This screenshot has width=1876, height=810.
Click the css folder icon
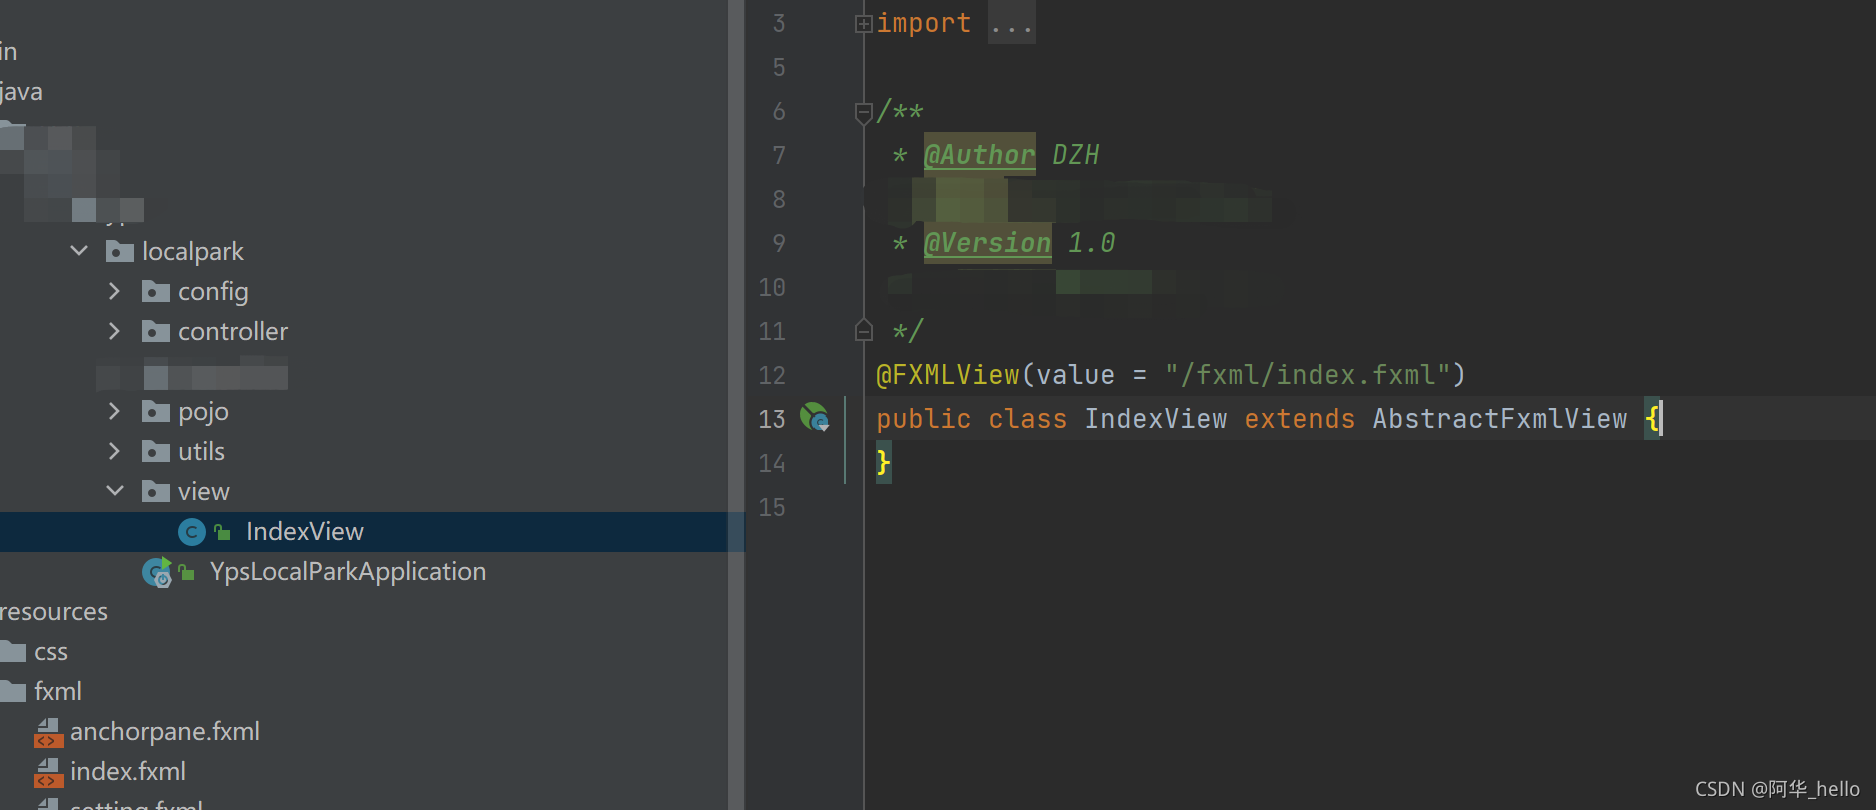click(12, 652)
